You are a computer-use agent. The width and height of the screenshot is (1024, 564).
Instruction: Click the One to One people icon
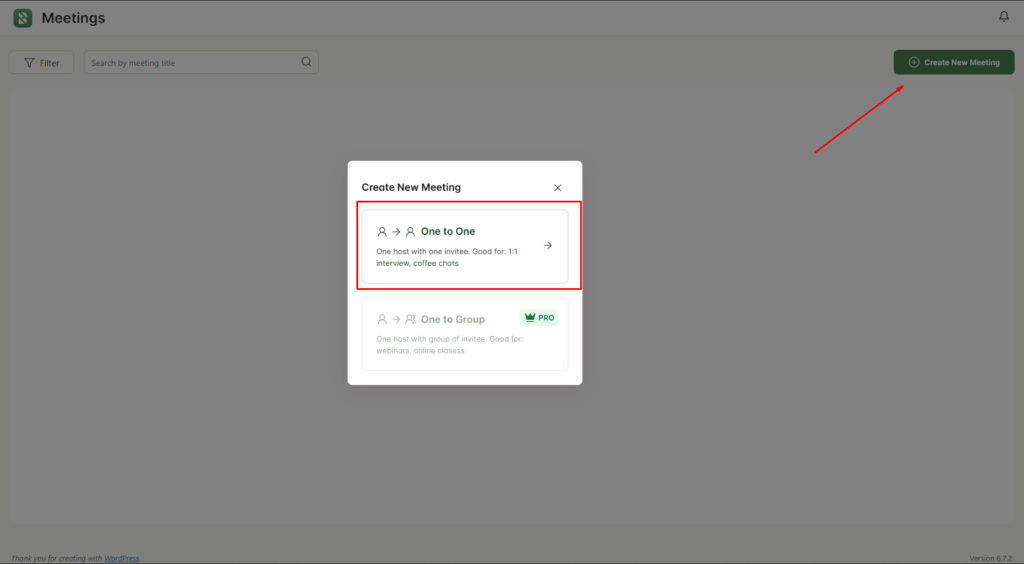click(x=396, y=232)
